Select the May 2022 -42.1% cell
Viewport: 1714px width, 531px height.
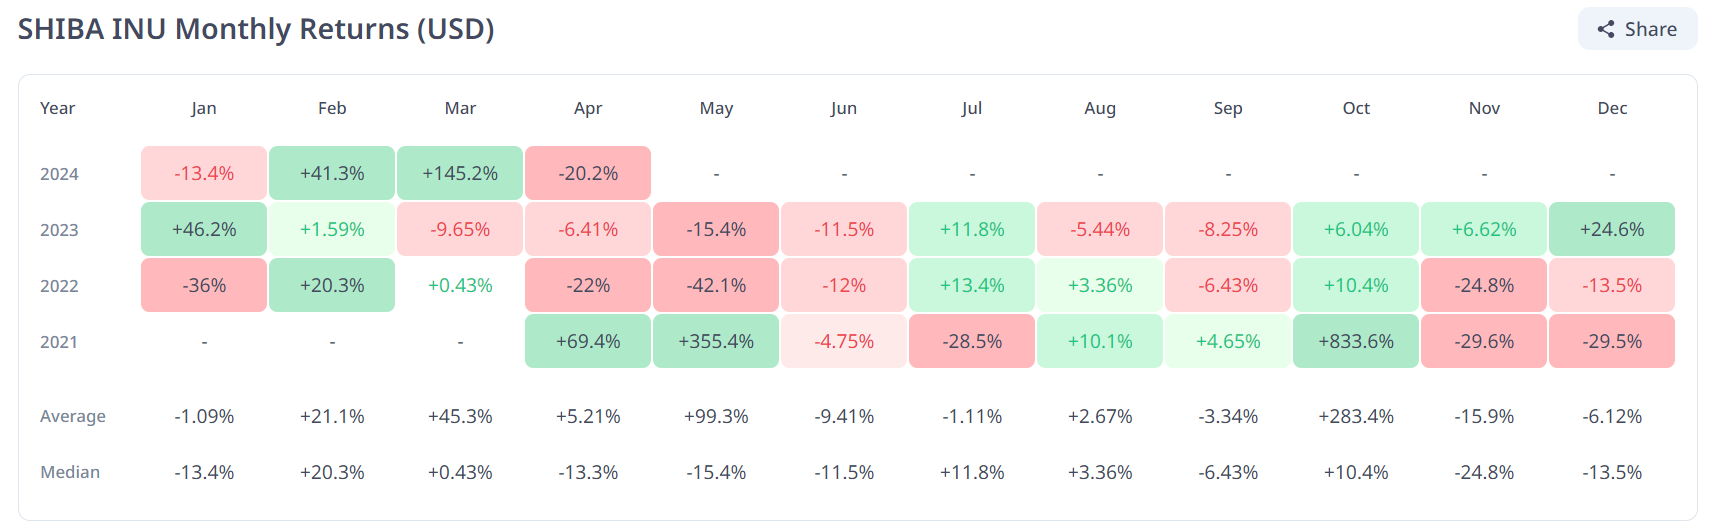(x=716, y=285)
